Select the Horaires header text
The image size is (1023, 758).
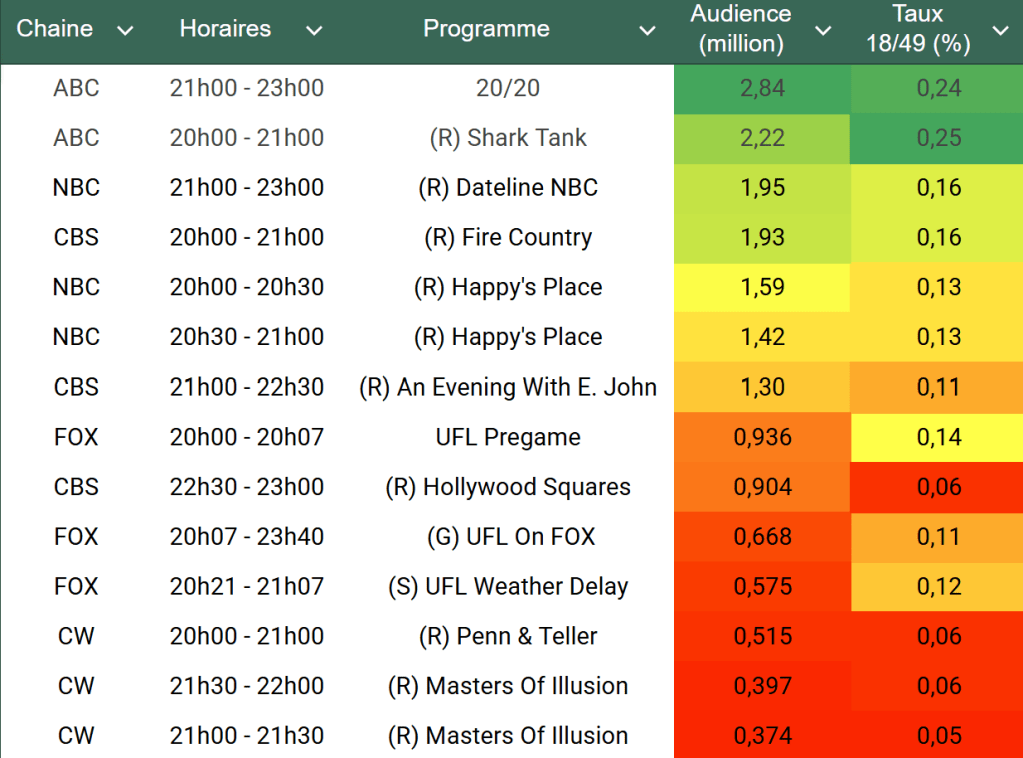225,29
